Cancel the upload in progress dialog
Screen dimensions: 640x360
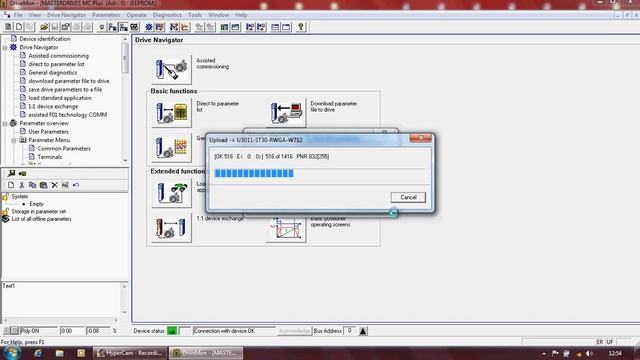[408, 198]
